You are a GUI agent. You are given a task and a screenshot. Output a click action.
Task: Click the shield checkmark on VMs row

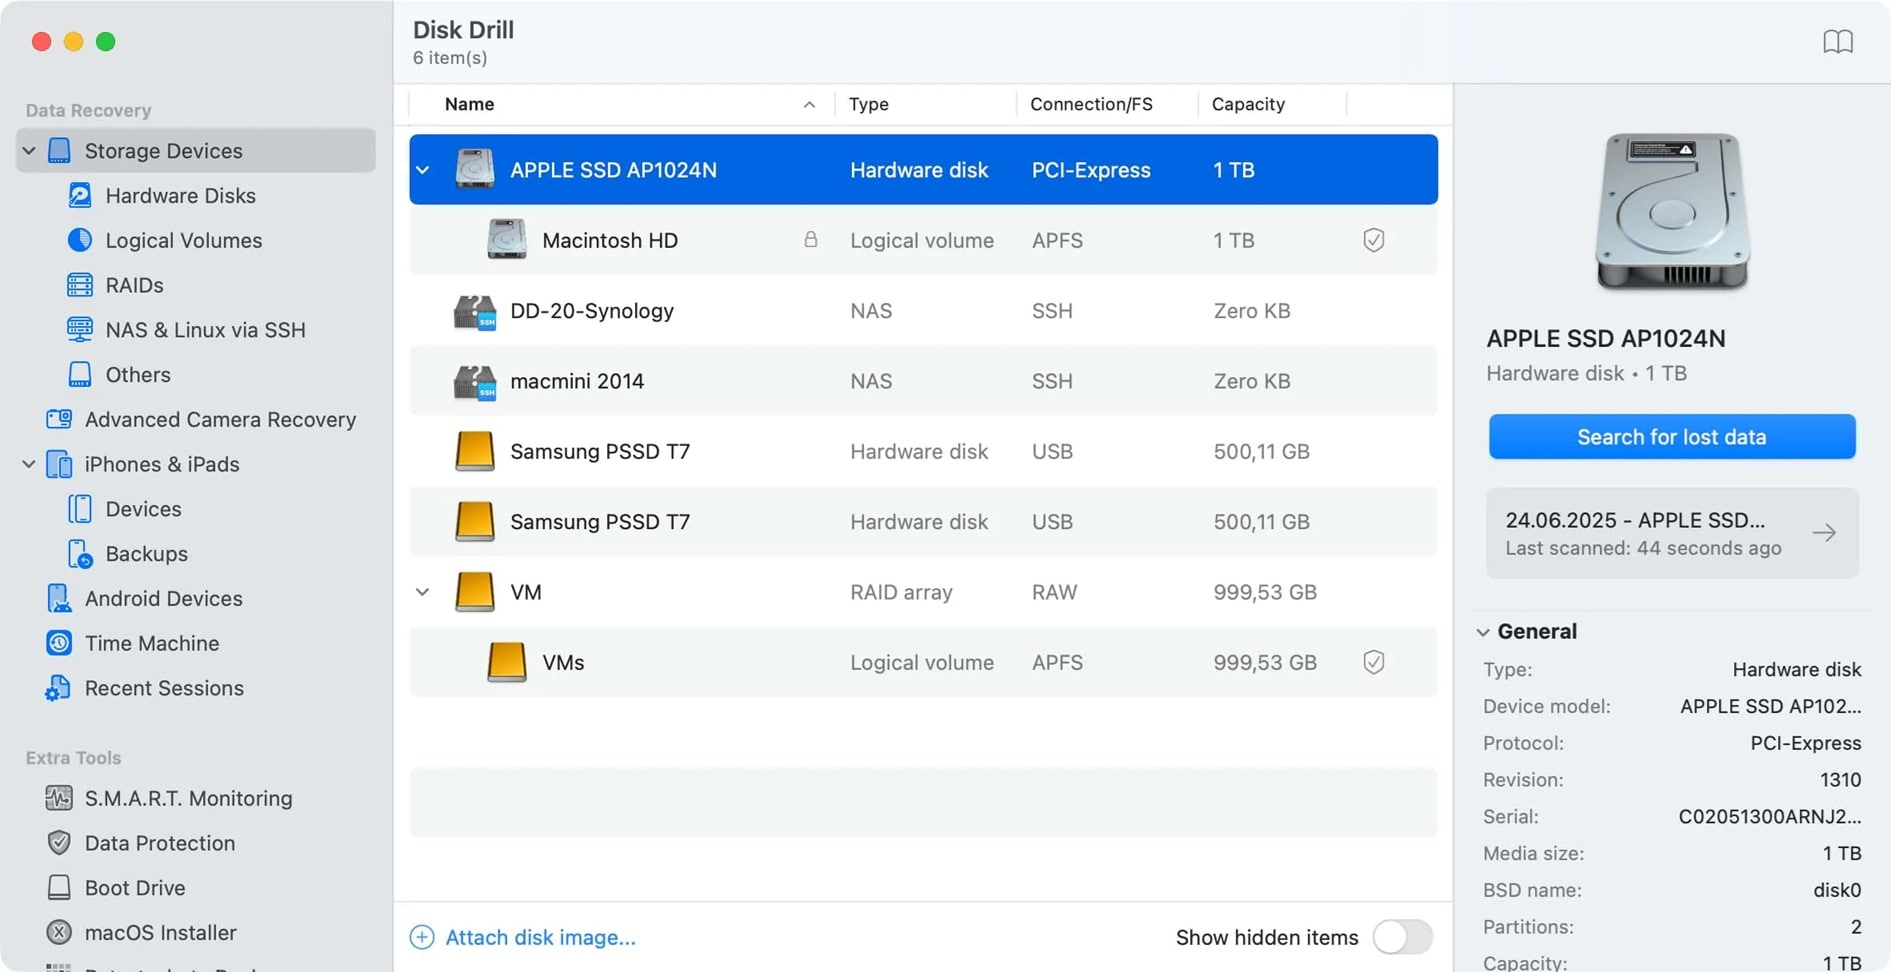pyautogui.click(x=1374, y=662)
